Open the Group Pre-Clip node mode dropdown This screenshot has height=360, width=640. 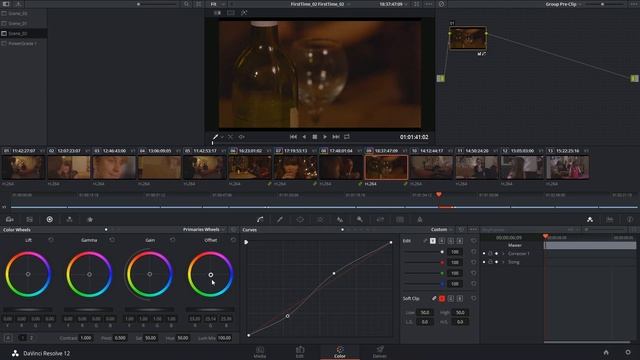click(x=564, y=4)
